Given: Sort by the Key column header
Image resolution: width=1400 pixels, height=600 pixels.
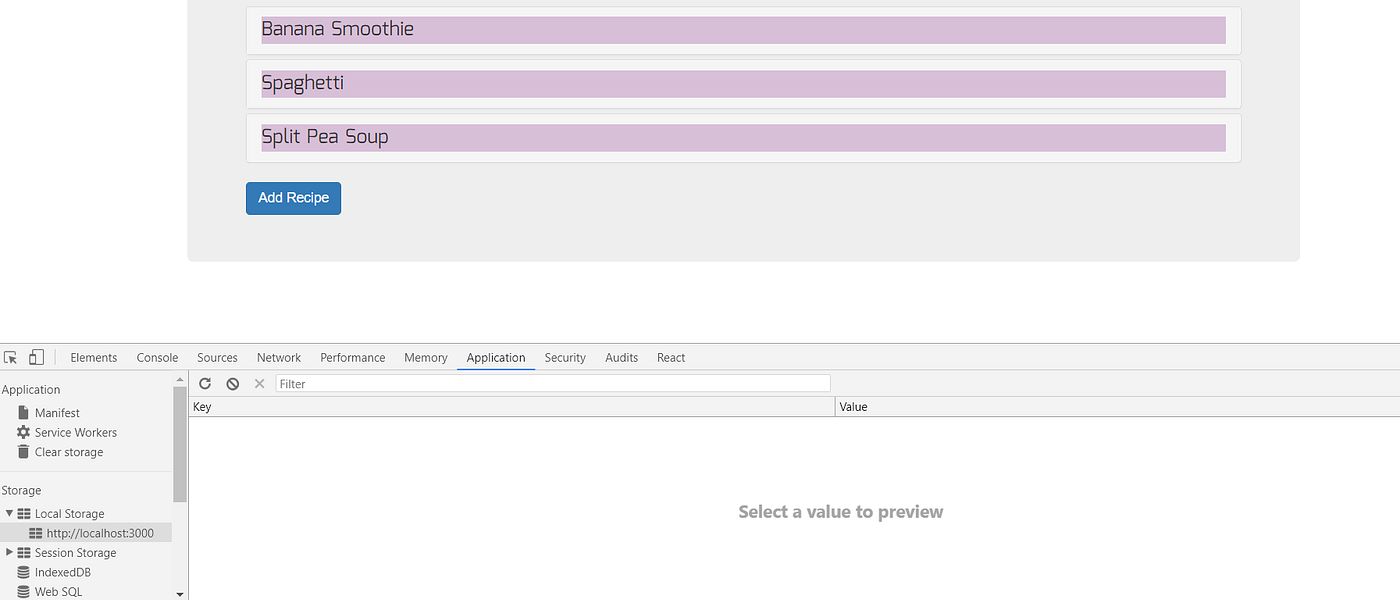Looking at the screenshot, I should 200,406.
